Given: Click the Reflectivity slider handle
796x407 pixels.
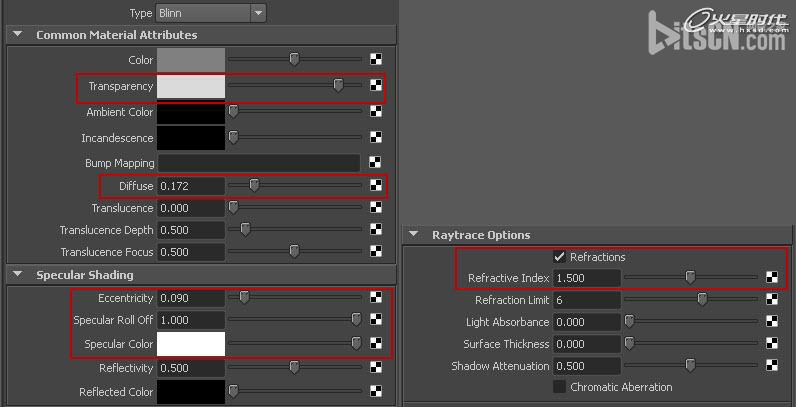Looking at the screenshot, I should tap(294, 367).
